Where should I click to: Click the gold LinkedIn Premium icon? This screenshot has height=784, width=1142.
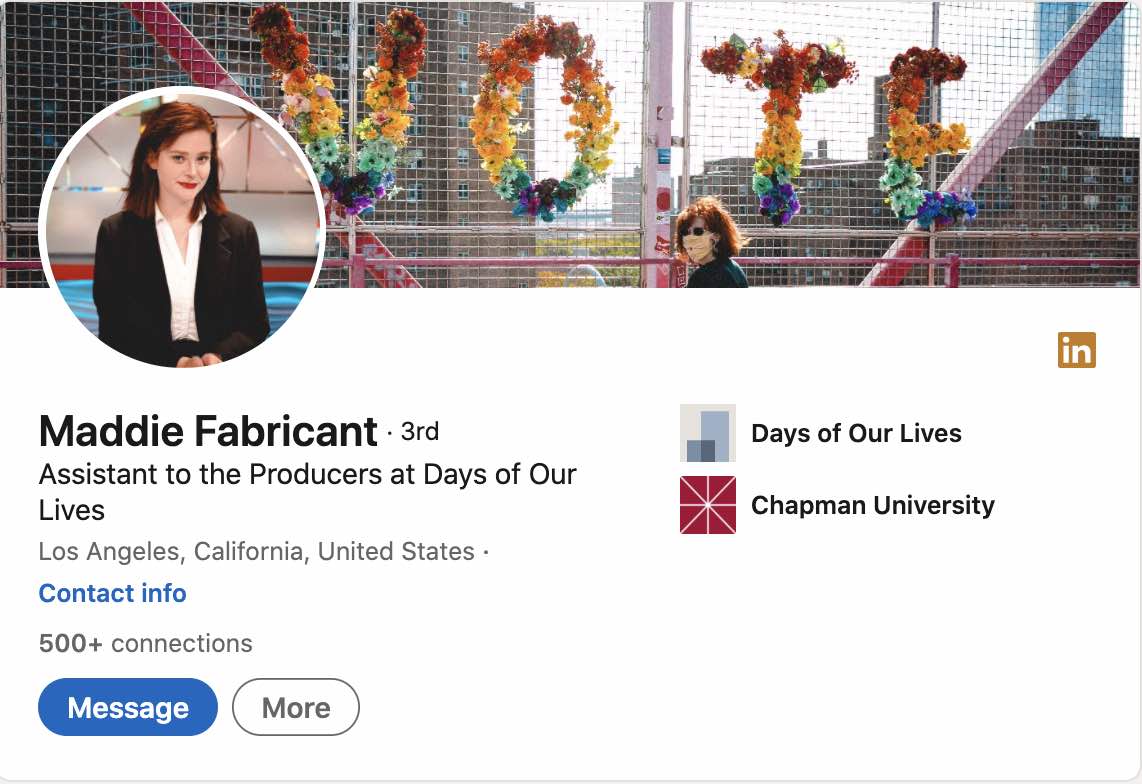tap(1076, 350)
